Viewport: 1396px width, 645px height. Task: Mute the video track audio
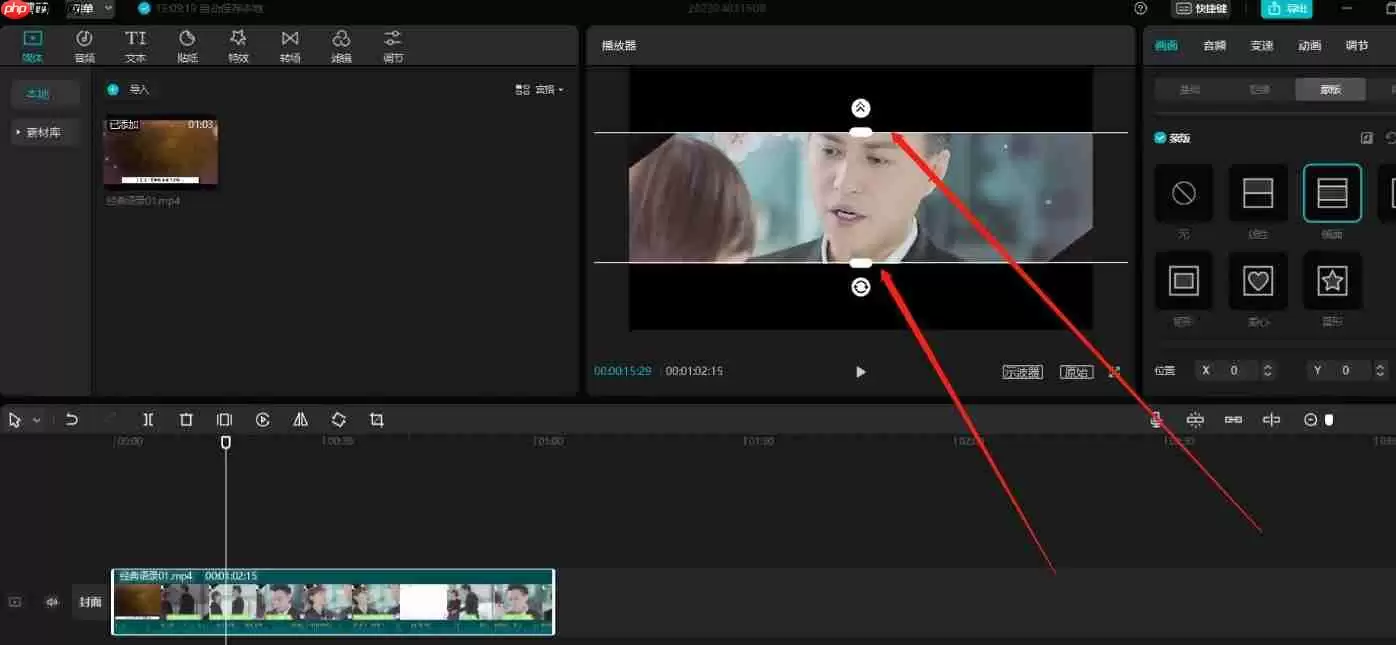coord(52,601)
